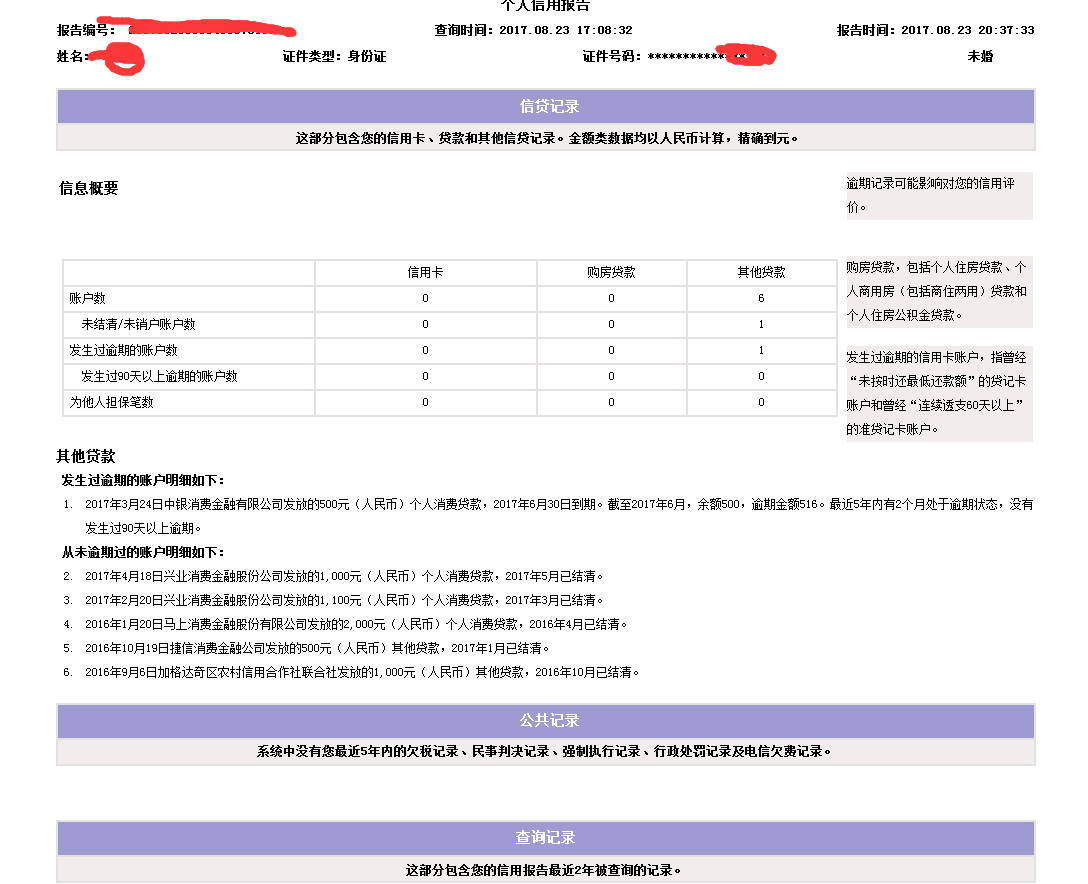Image resolution: width=1088 pixels, height=884 pixels.
Task: Select the 发生过逾期的账户数 row label
Action: pos(123,350)
